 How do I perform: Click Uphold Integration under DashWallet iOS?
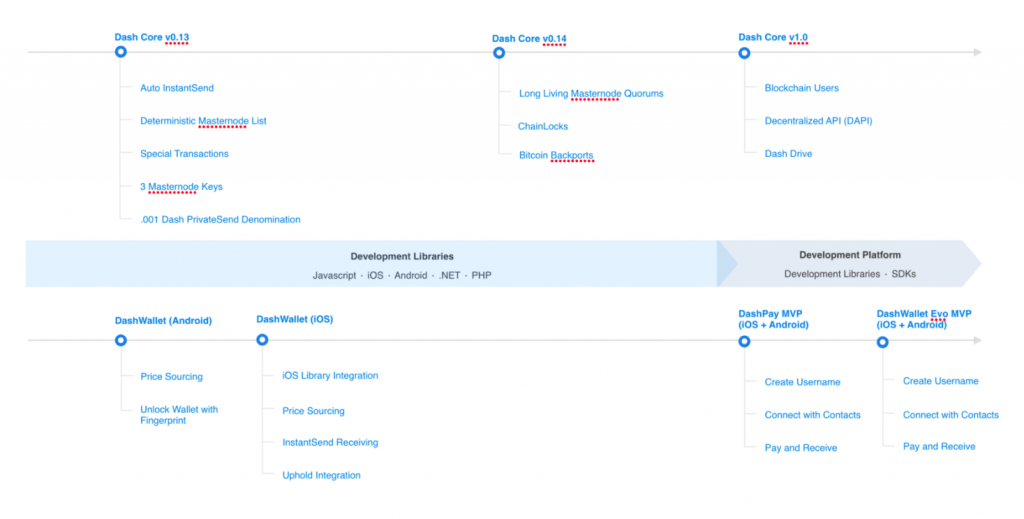(321, 475)
